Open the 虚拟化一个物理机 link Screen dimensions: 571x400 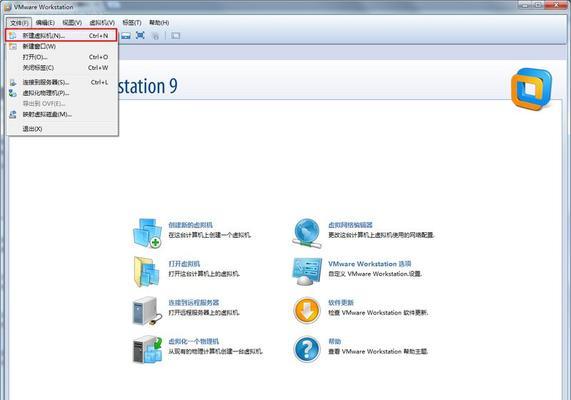click(193, 341)
